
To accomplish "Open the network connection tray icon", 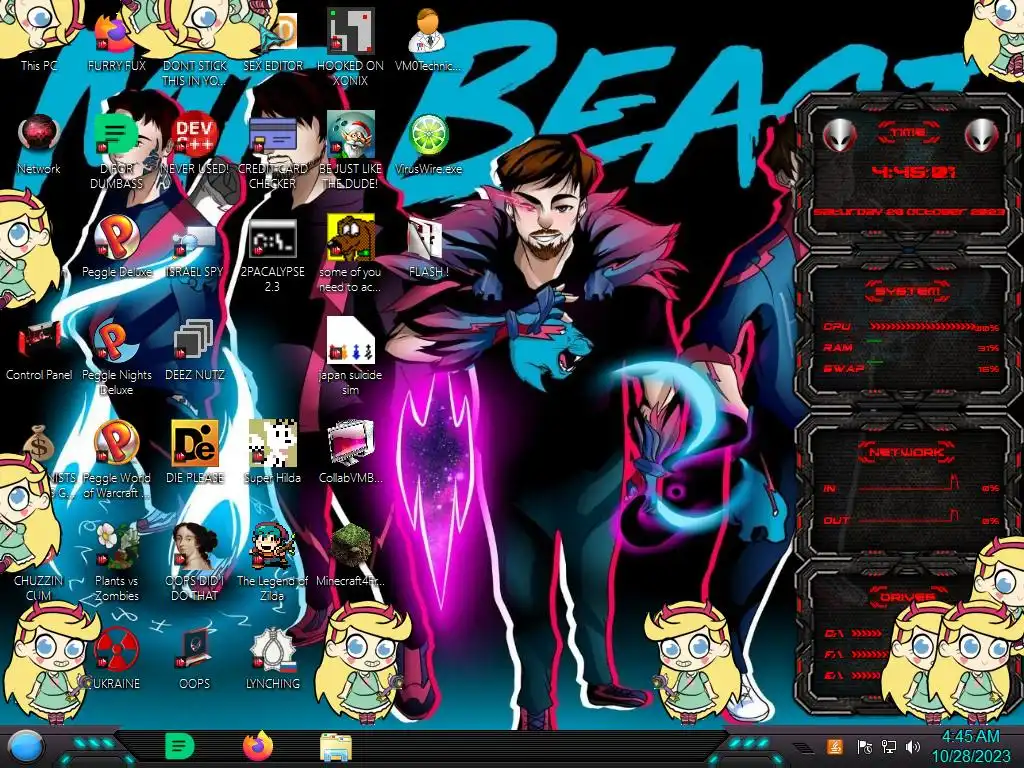I will (x=889, y=746).
